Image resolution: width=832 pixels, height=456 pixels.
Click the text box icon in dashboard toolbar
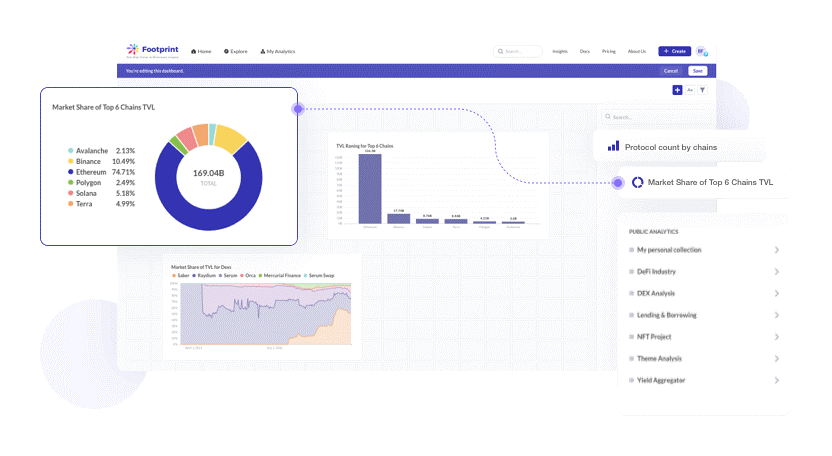click(x=690, y=90)
